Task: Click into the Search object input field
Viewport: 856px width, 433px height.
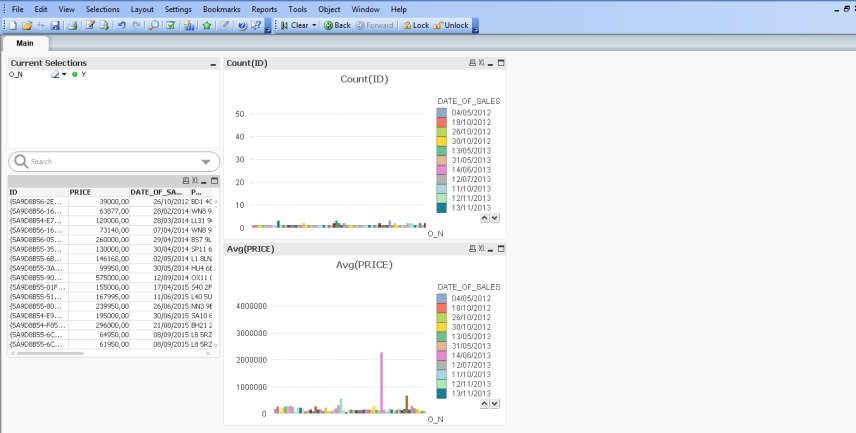Action: point(112,162)
